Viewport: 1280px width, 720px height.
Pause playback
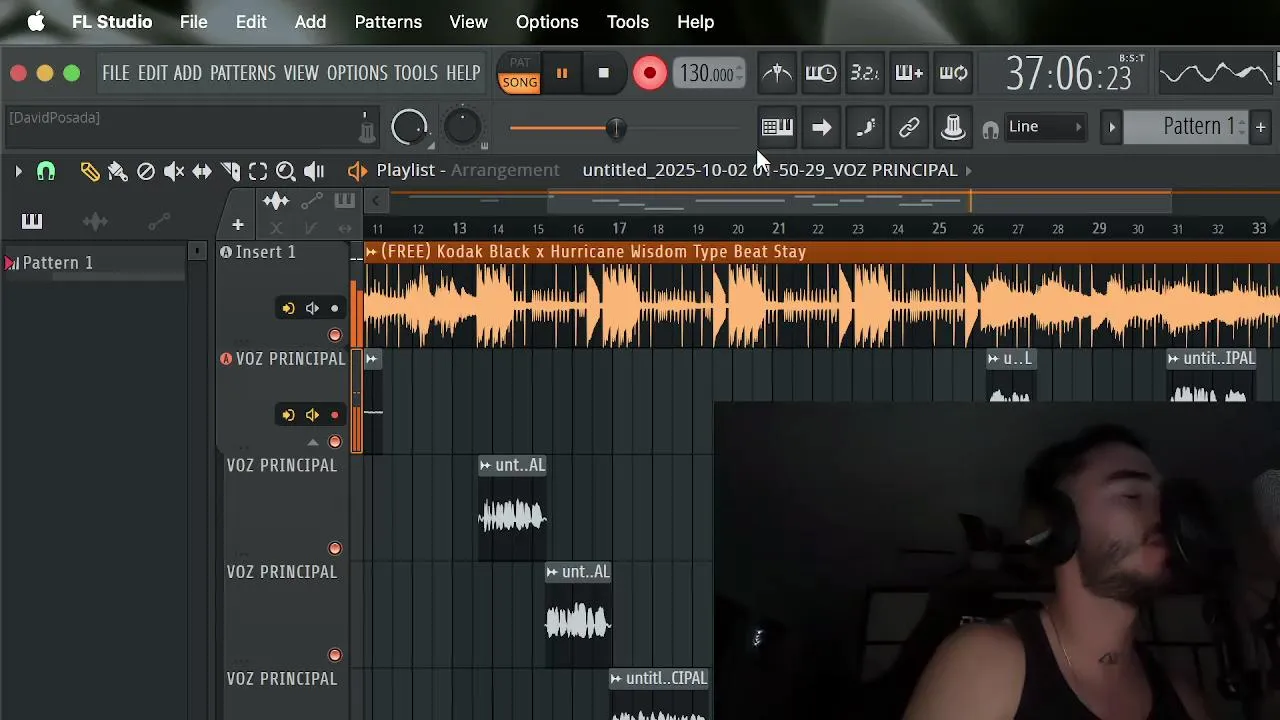click(562, 73)
